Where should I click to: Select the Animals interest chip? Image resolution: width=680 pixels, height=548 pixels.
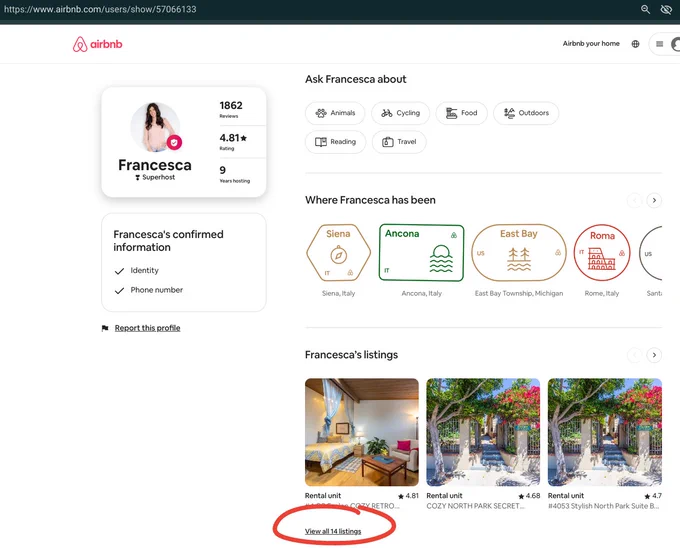(335, 113)
